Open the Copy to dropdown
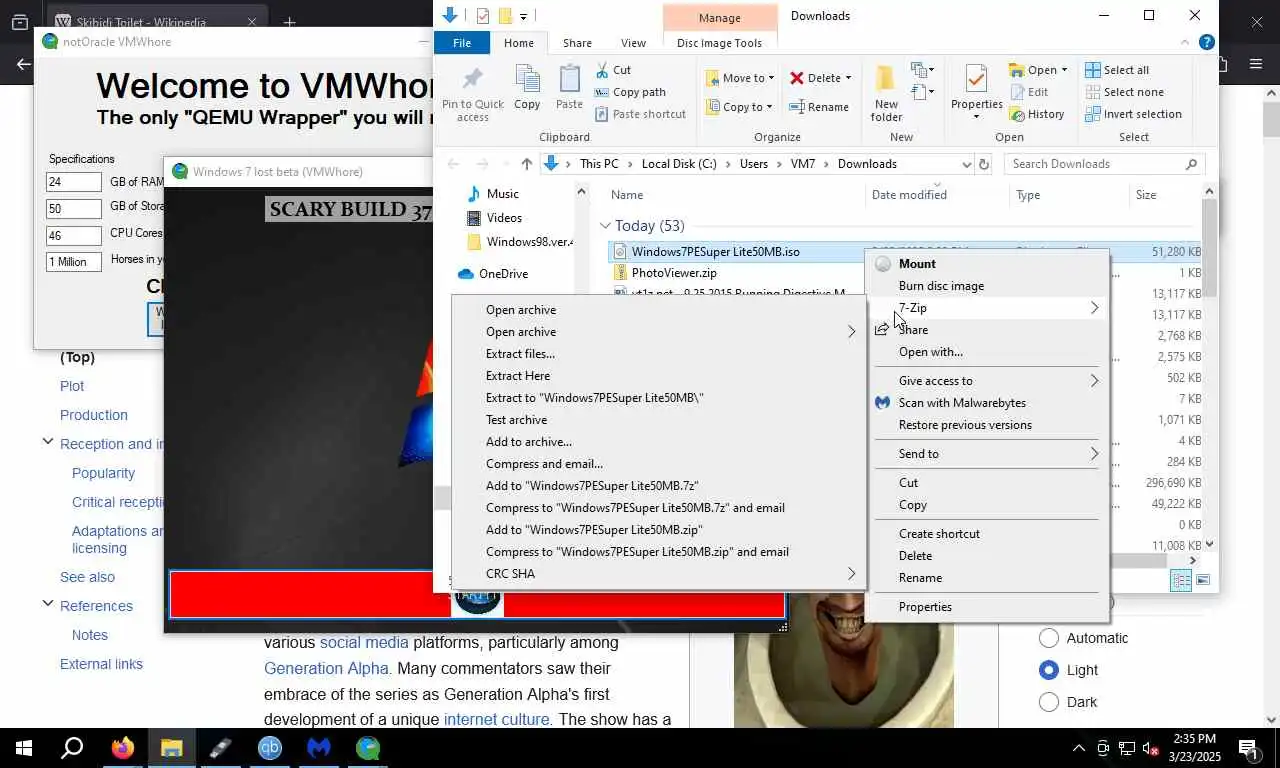 [x=769, y=107]
